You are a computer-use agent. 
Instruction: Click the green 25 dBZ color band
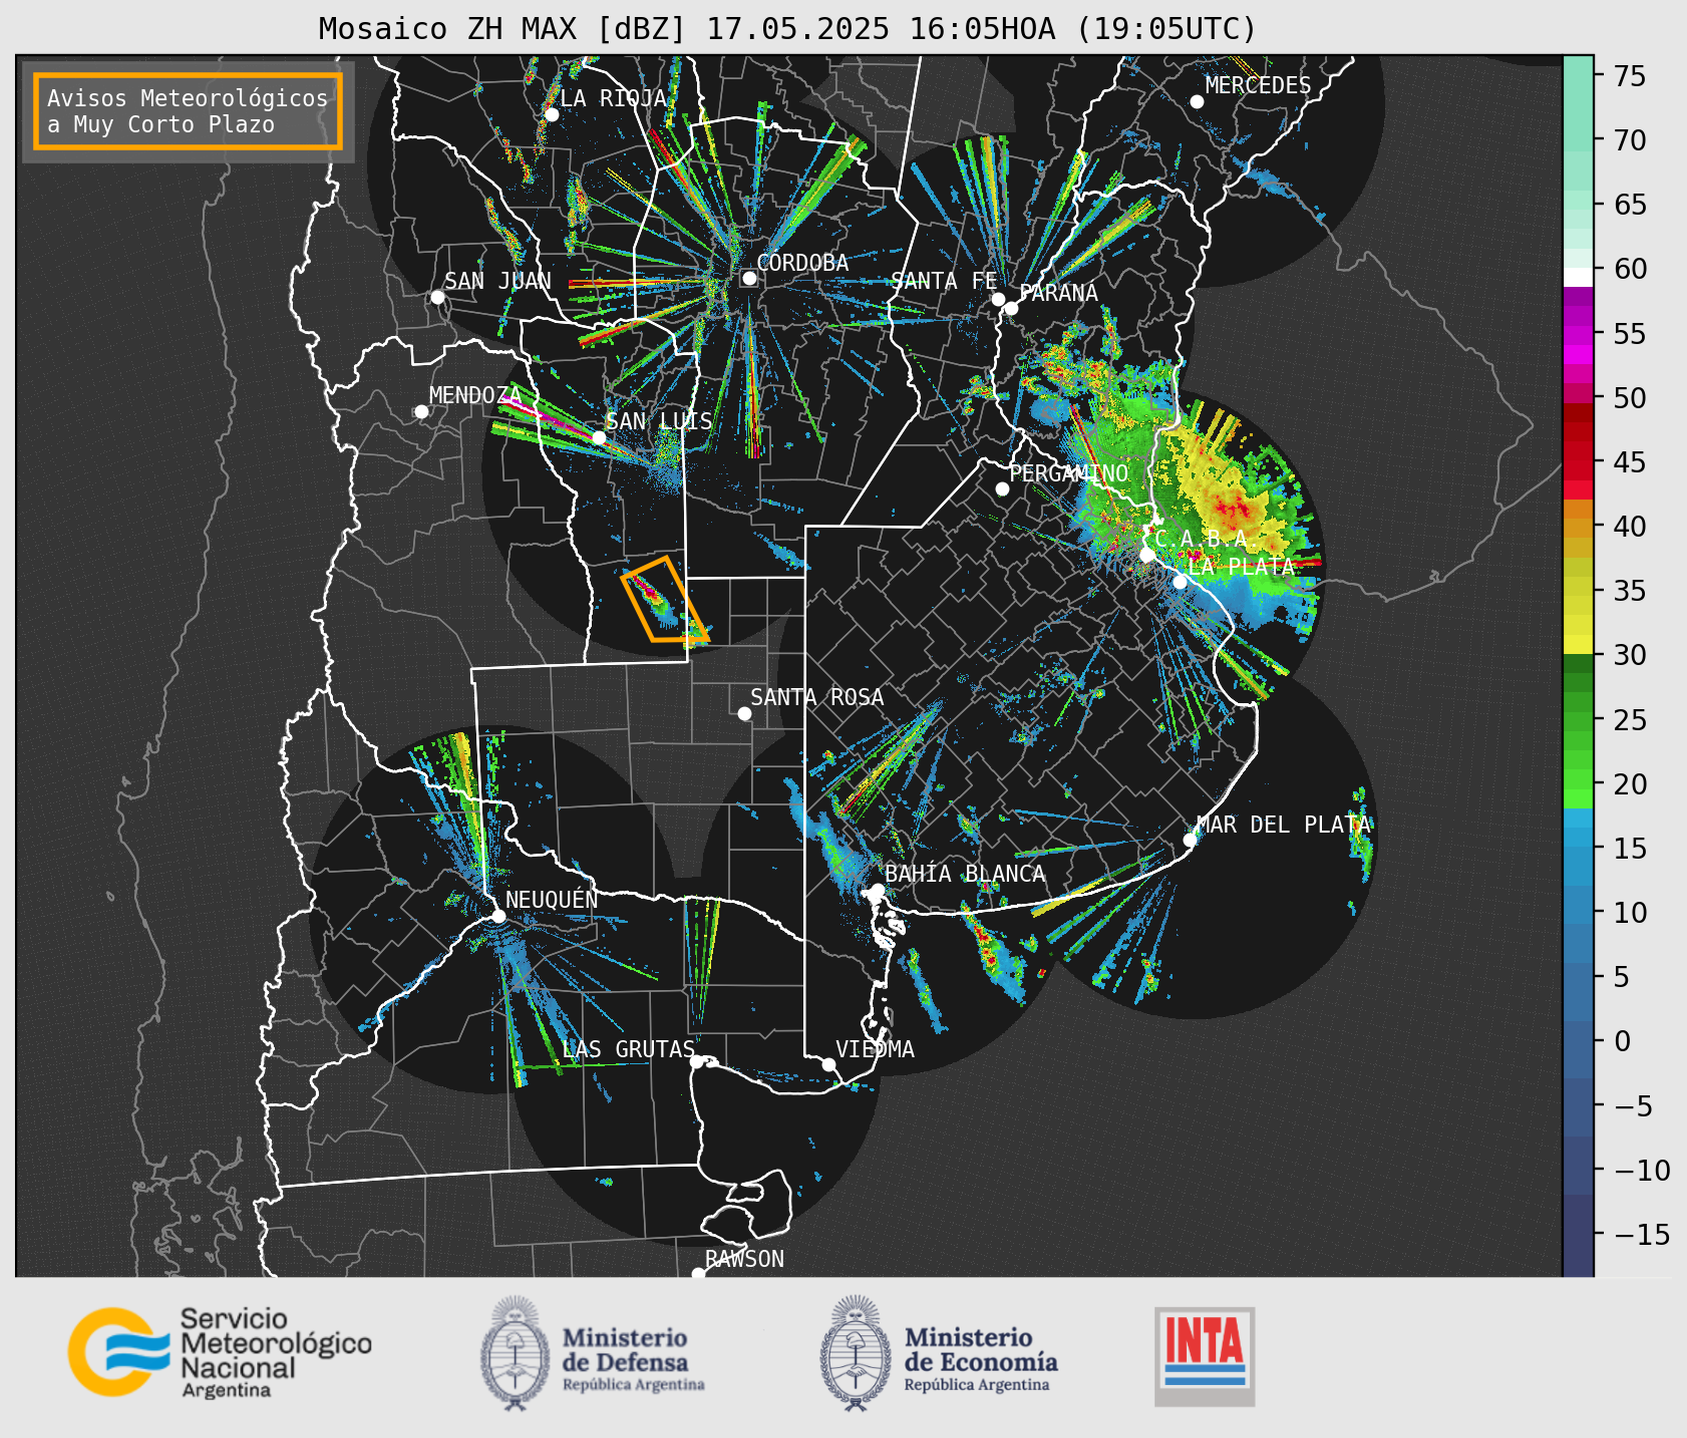click(1578, 720)
